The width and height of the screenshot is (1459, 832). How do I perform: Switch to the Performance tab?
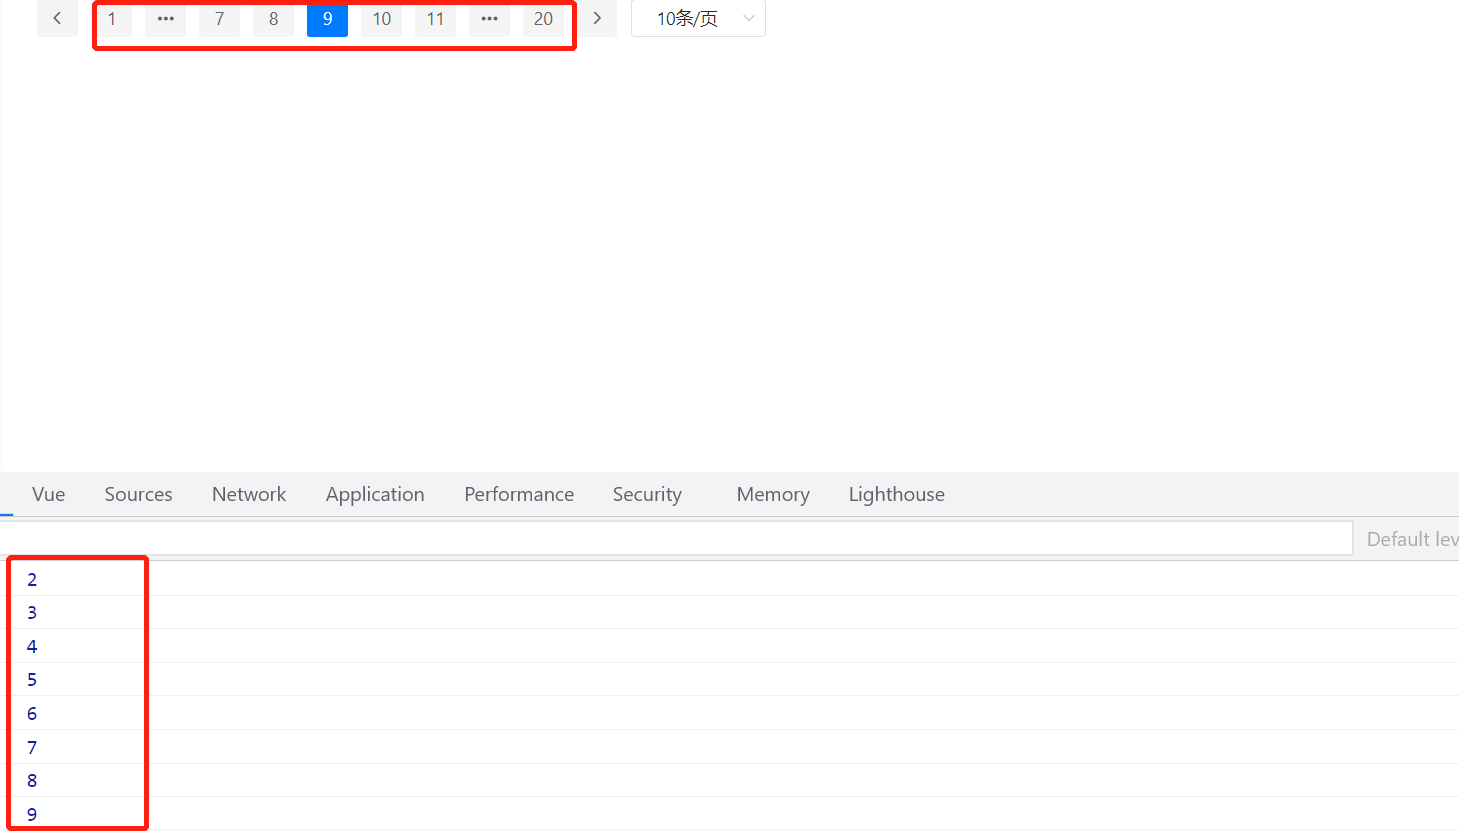(x=519, y=494)
